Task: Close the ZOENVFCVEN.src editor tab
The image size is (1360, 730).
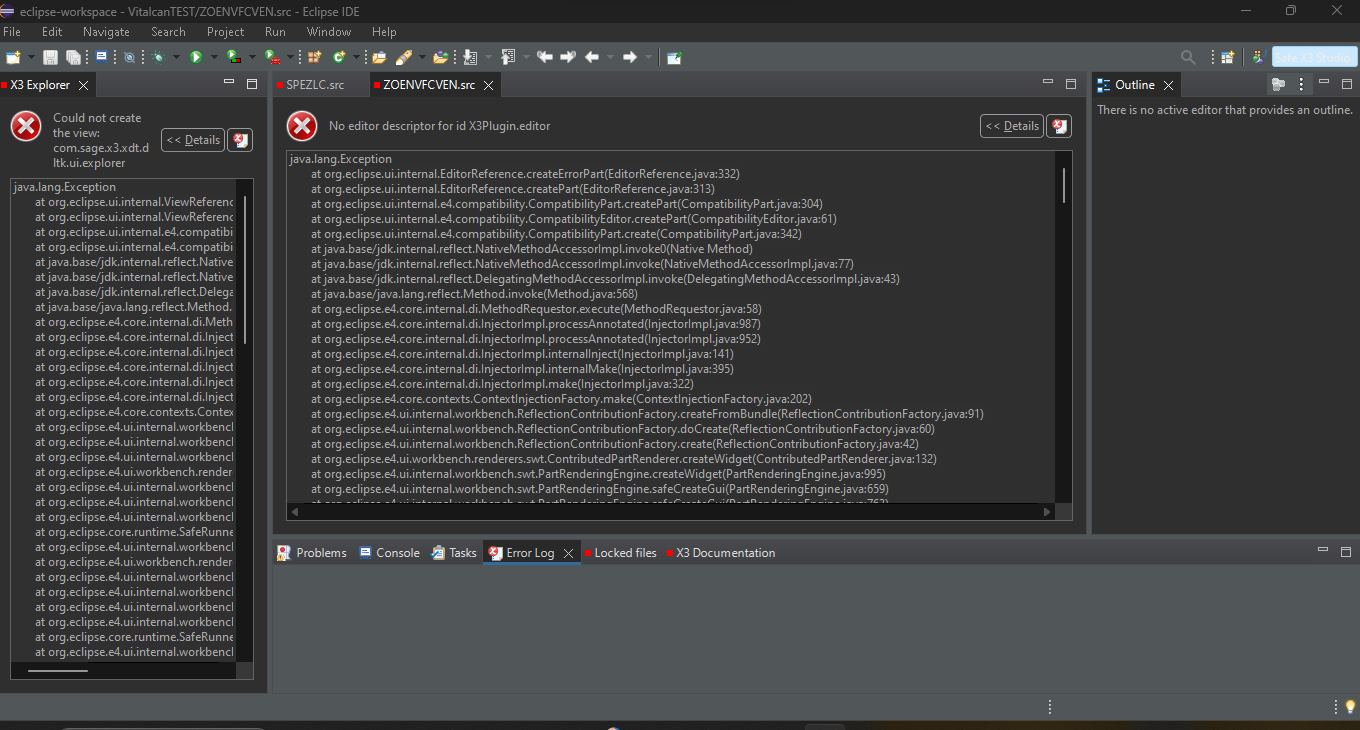Action: click(x=488, y=86)
